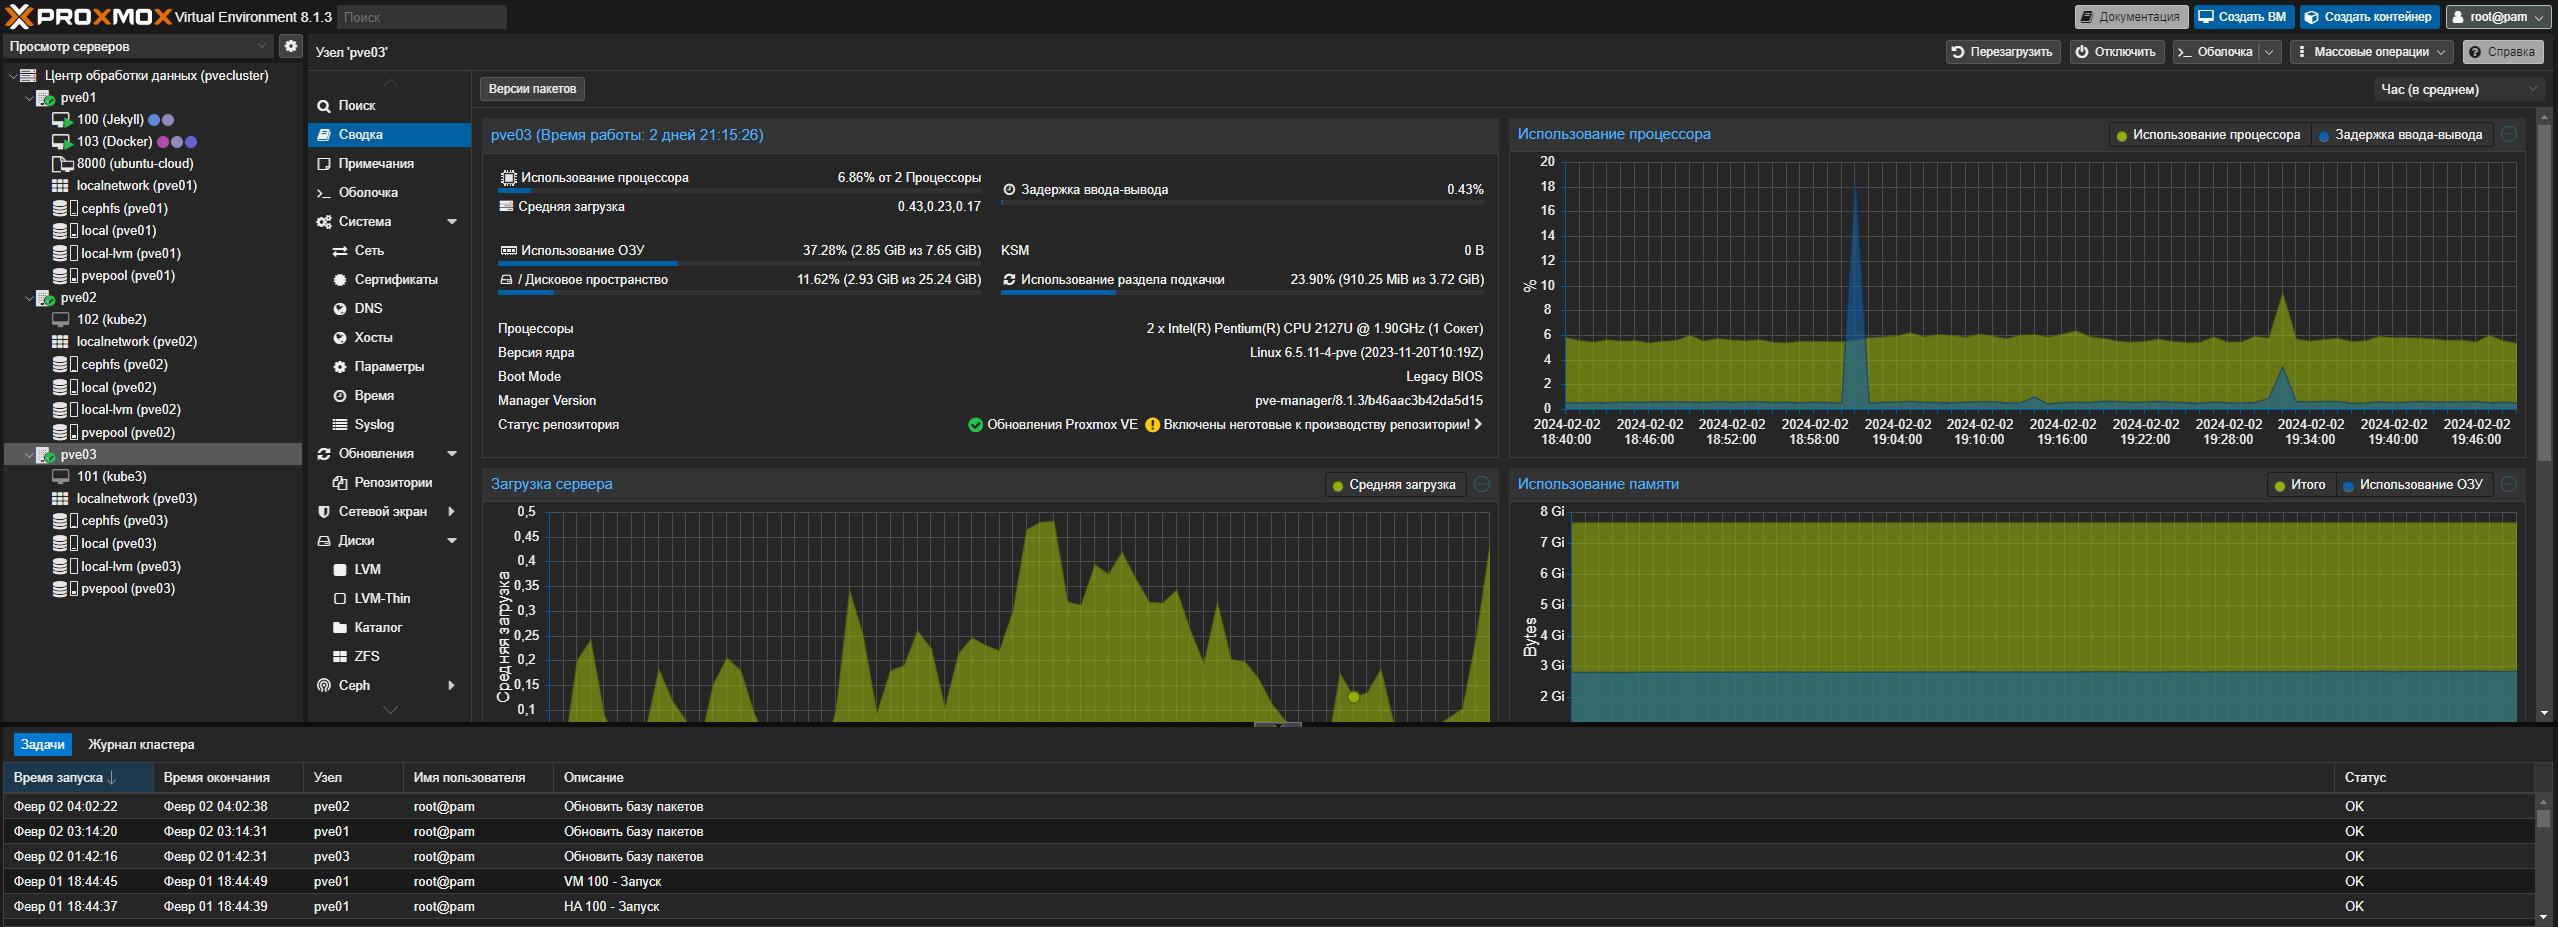Expand the Ceph submenu
2558x927 pixels.
(x=452, y=686)
